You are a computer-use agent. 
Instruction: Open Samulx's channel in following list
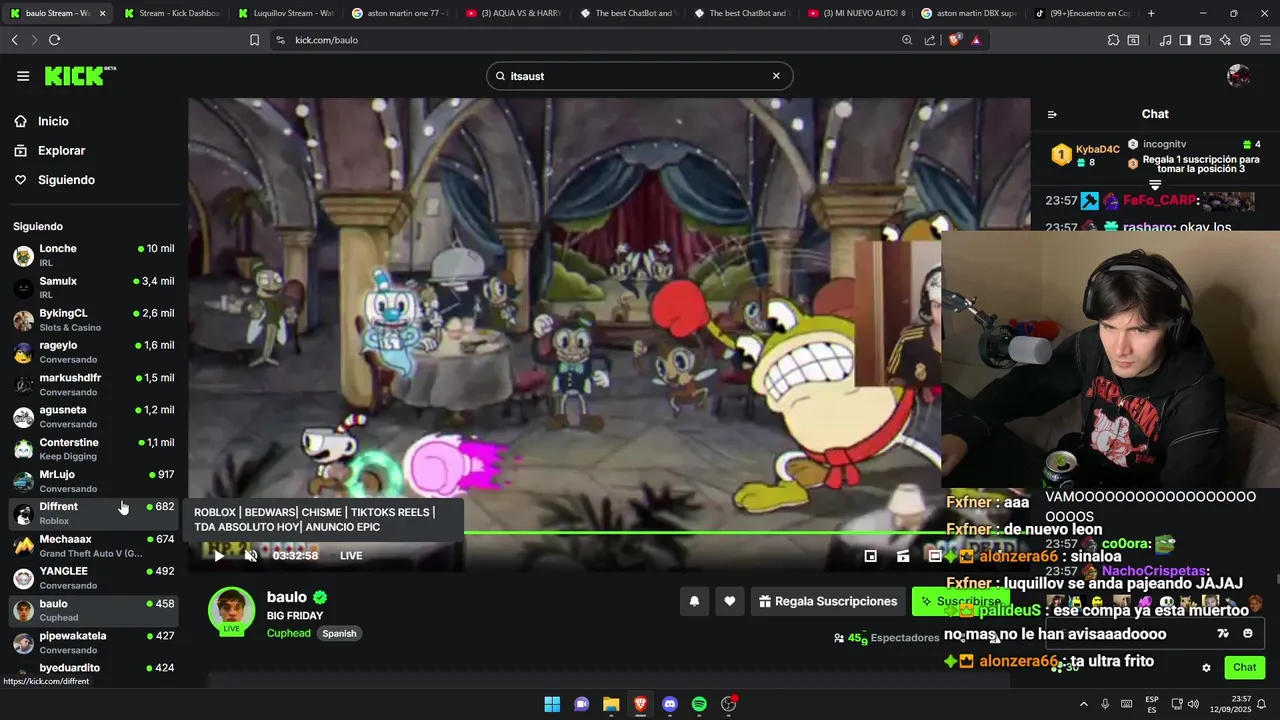click(94, 288)
